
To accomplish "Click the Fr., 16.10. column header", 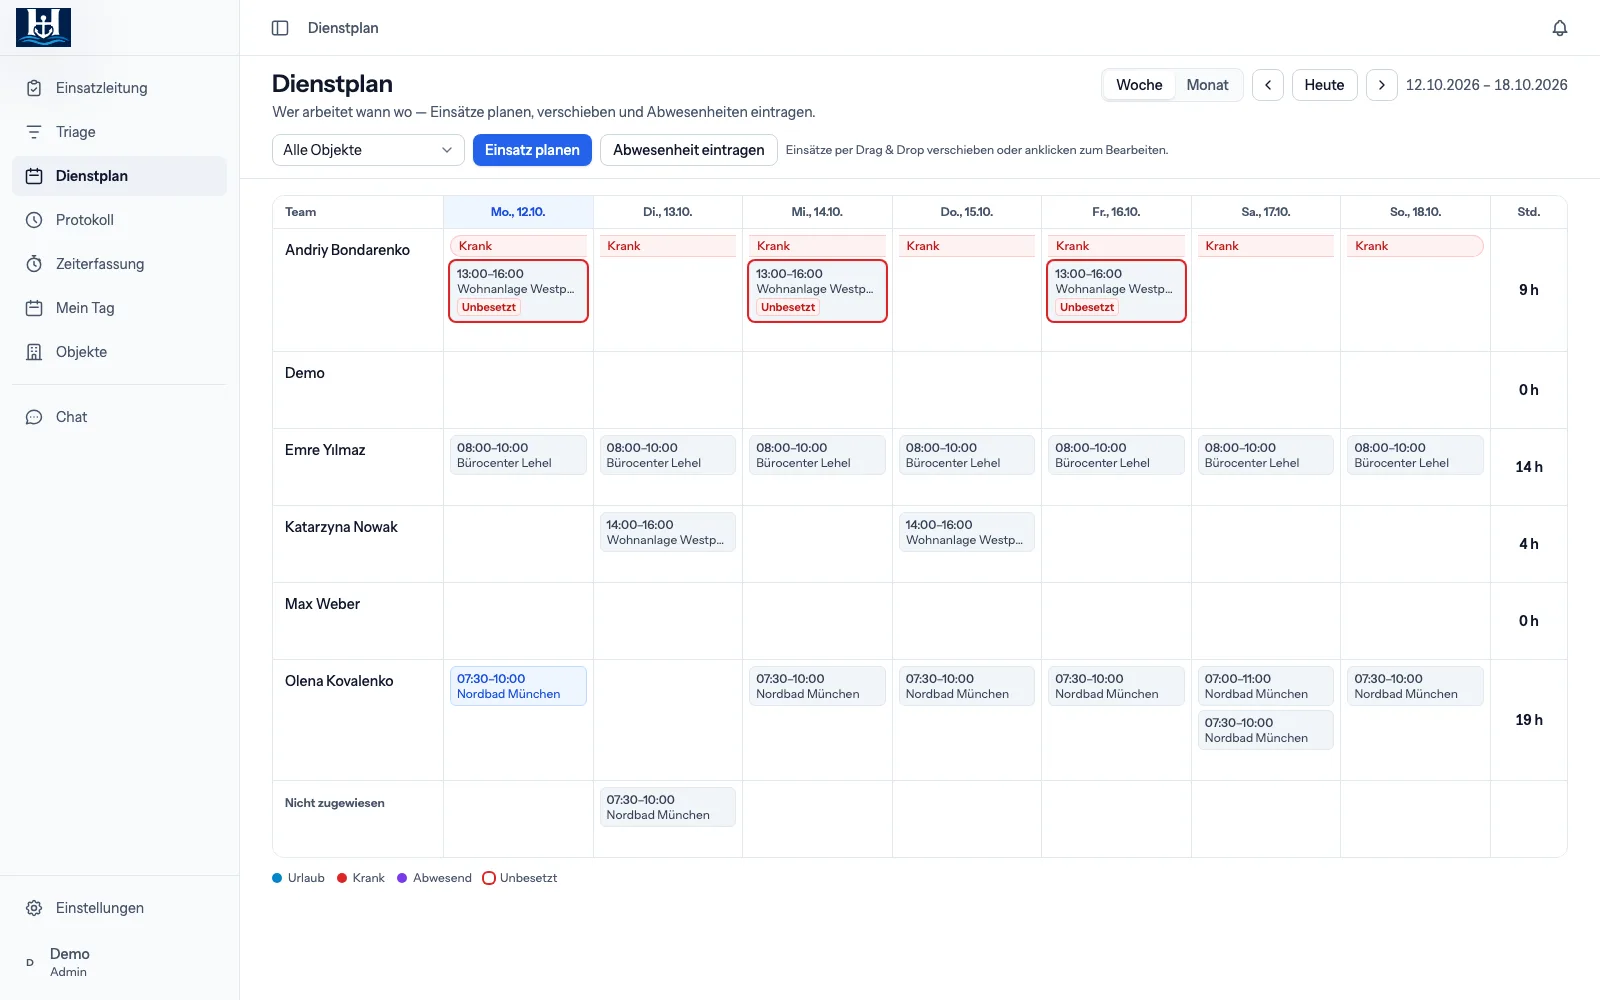I will pos(1116,212).
